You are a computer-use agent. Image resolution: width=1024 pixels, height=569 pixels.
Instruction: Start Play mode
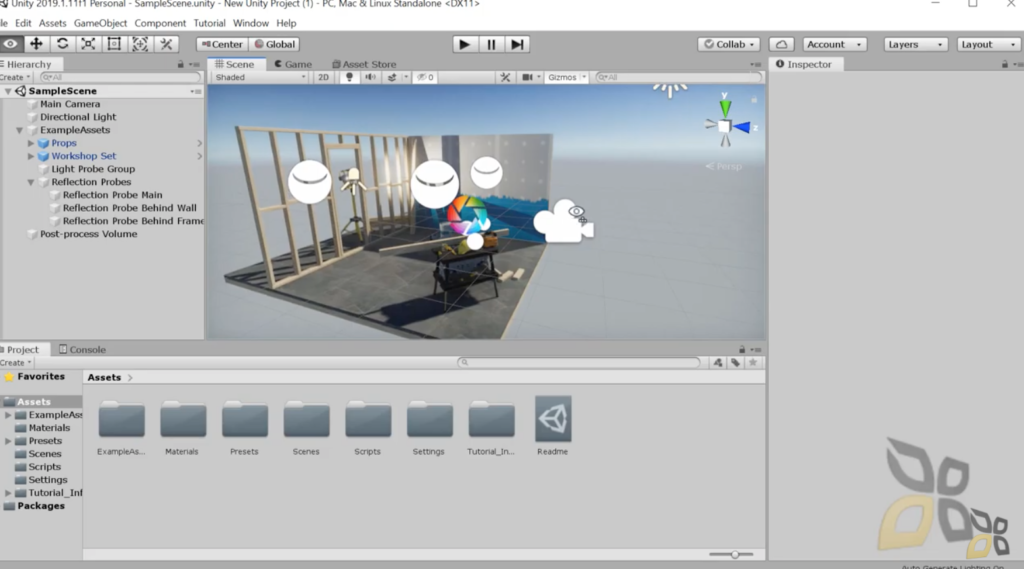tap(464, 44)
